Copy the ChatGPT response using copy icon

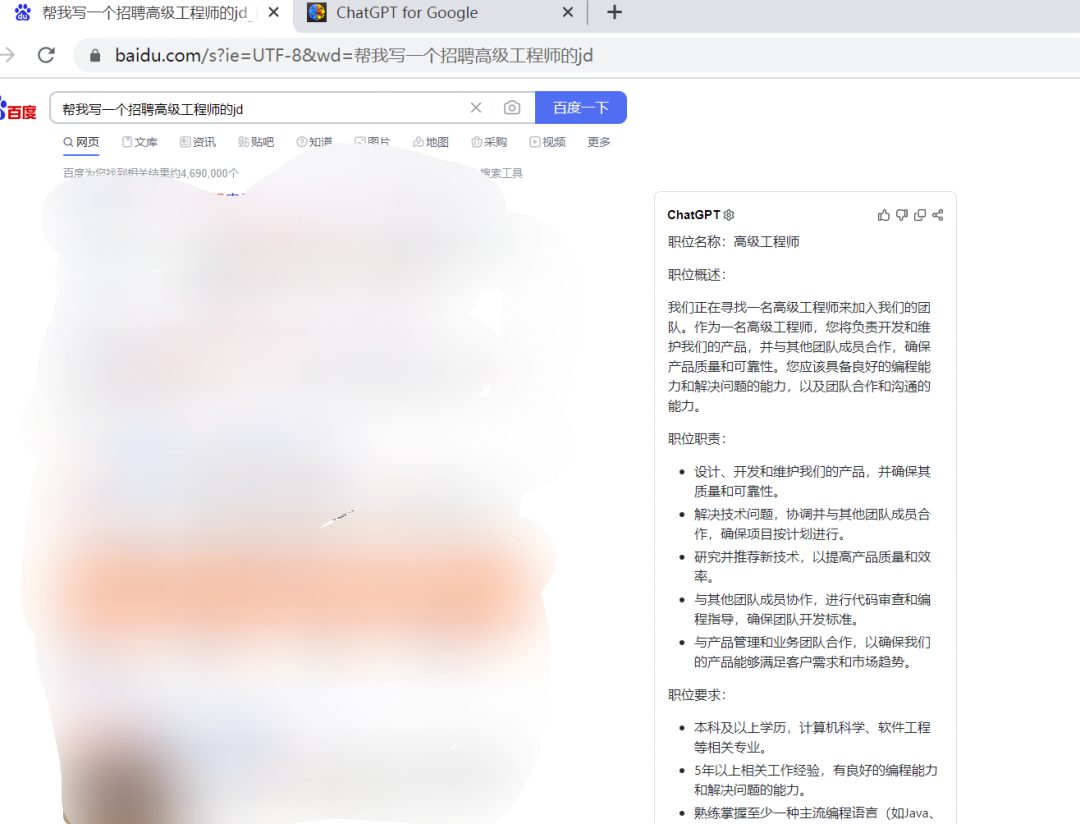point(919,214)
